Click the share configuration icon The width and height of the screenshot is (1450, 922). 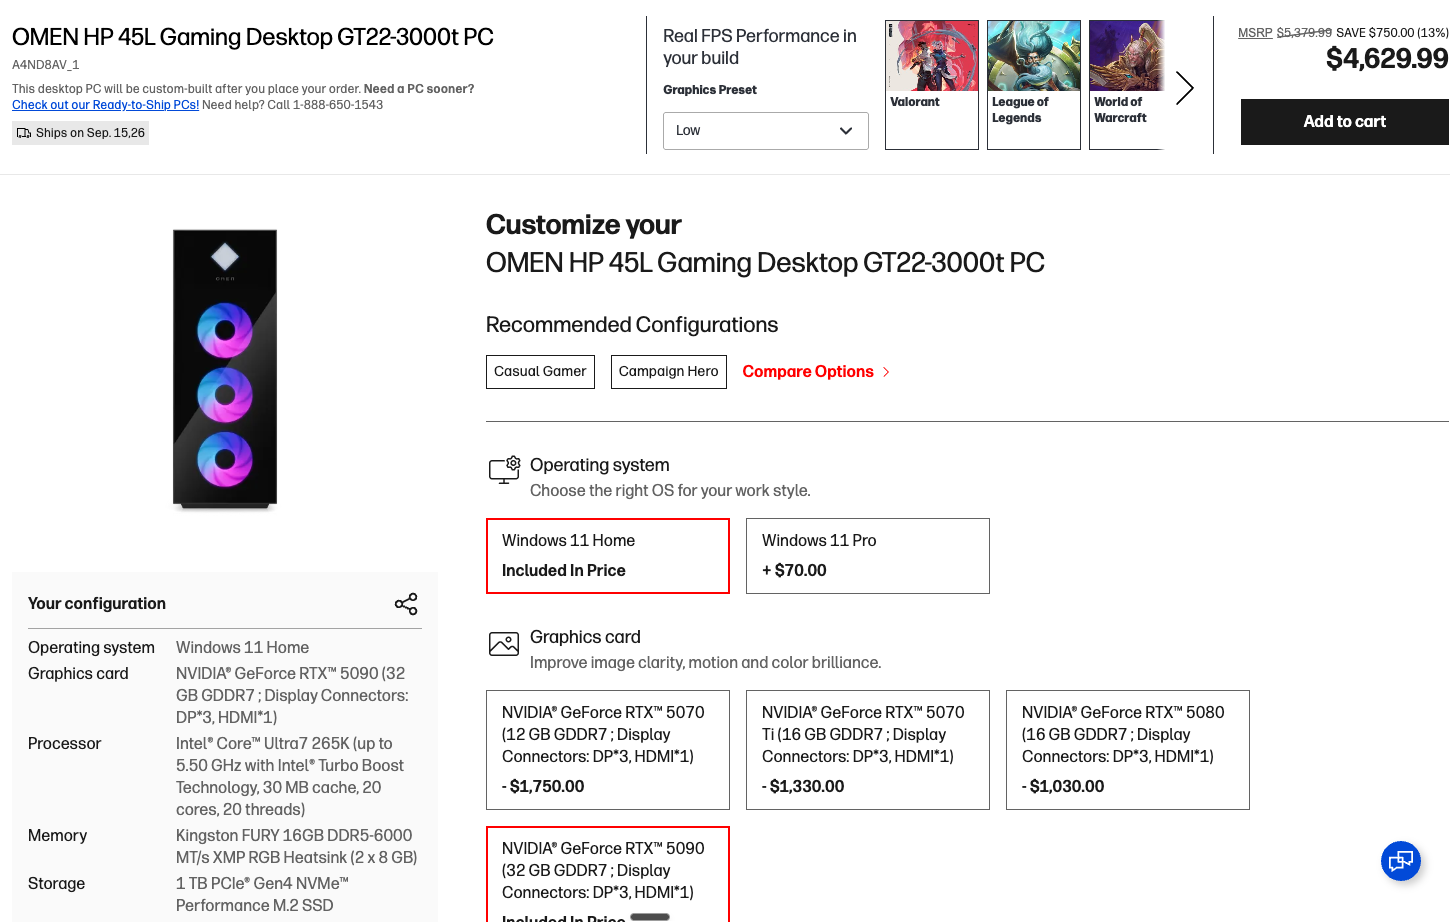tap(406, 604)
